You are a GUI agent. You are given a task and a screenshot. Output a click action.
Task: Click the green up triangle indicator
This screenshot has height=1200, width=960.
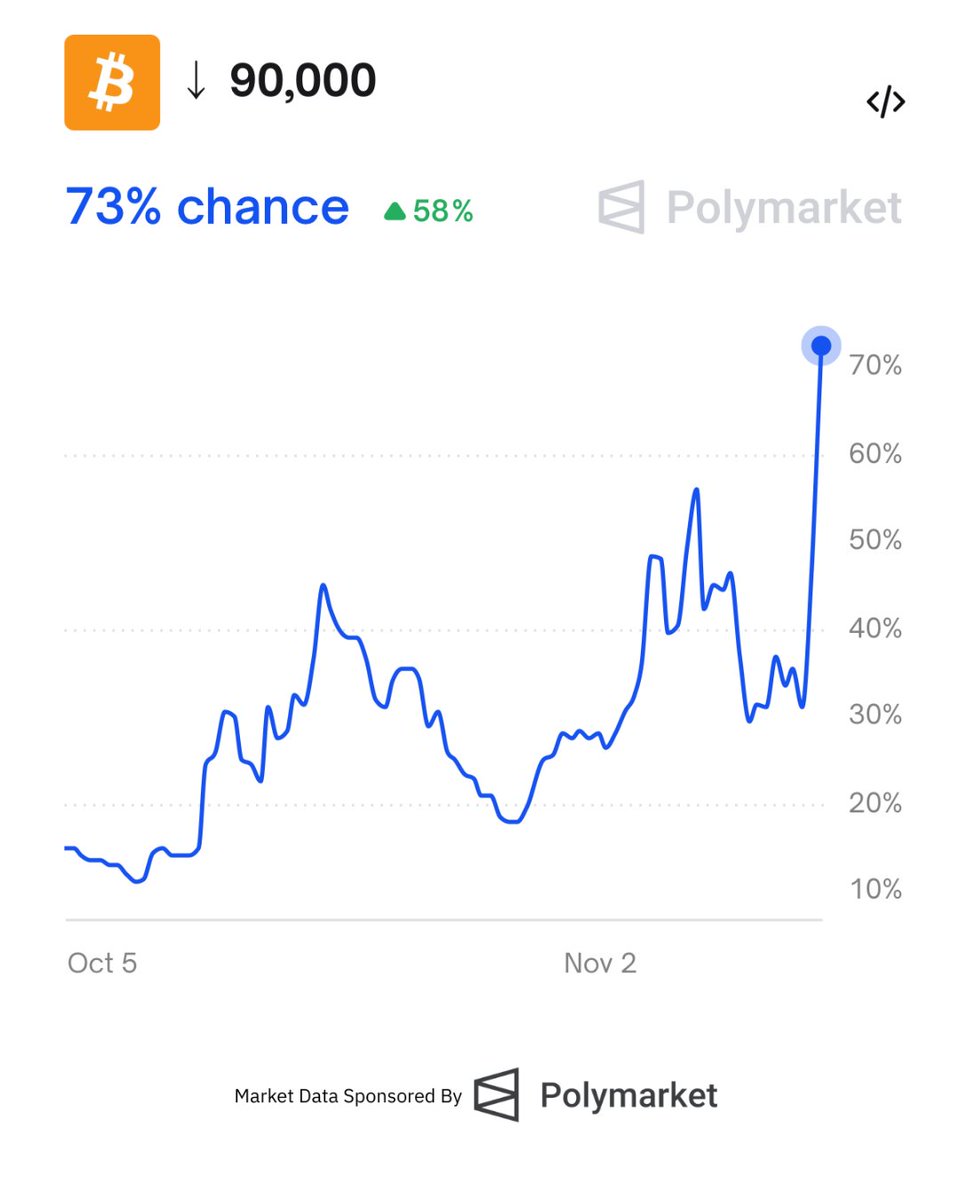395,211
